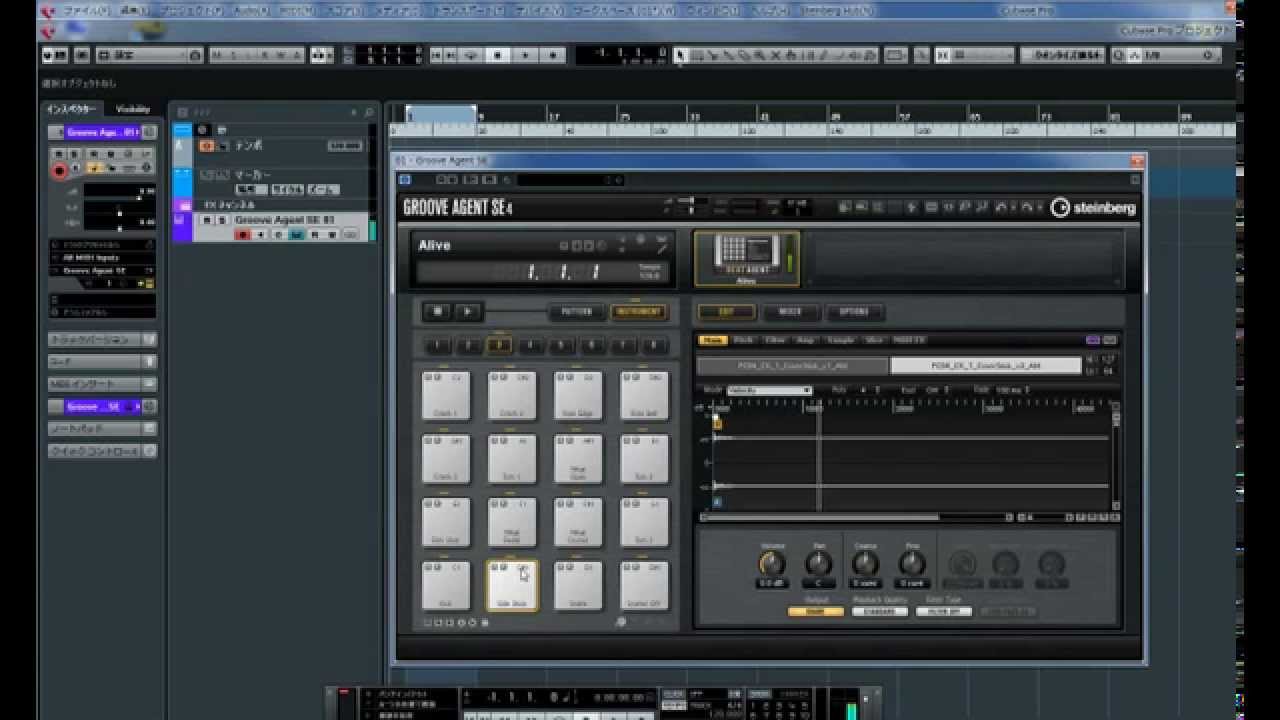Screen dimensions: 1280x720
Task: Expand the MIDI インサート inspector section
Action: pyautogui.click(x=103, y=384)
